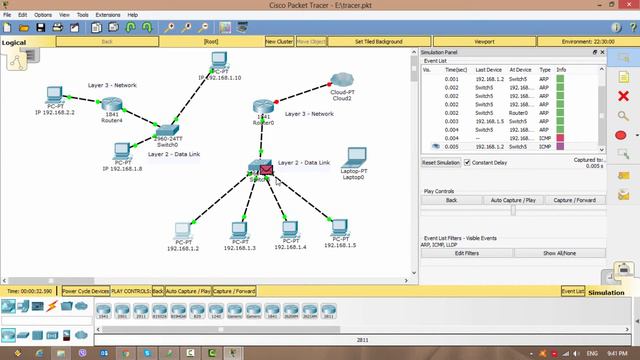
Task: Open the Activity Wizard icon
Action: pos(75,27)
